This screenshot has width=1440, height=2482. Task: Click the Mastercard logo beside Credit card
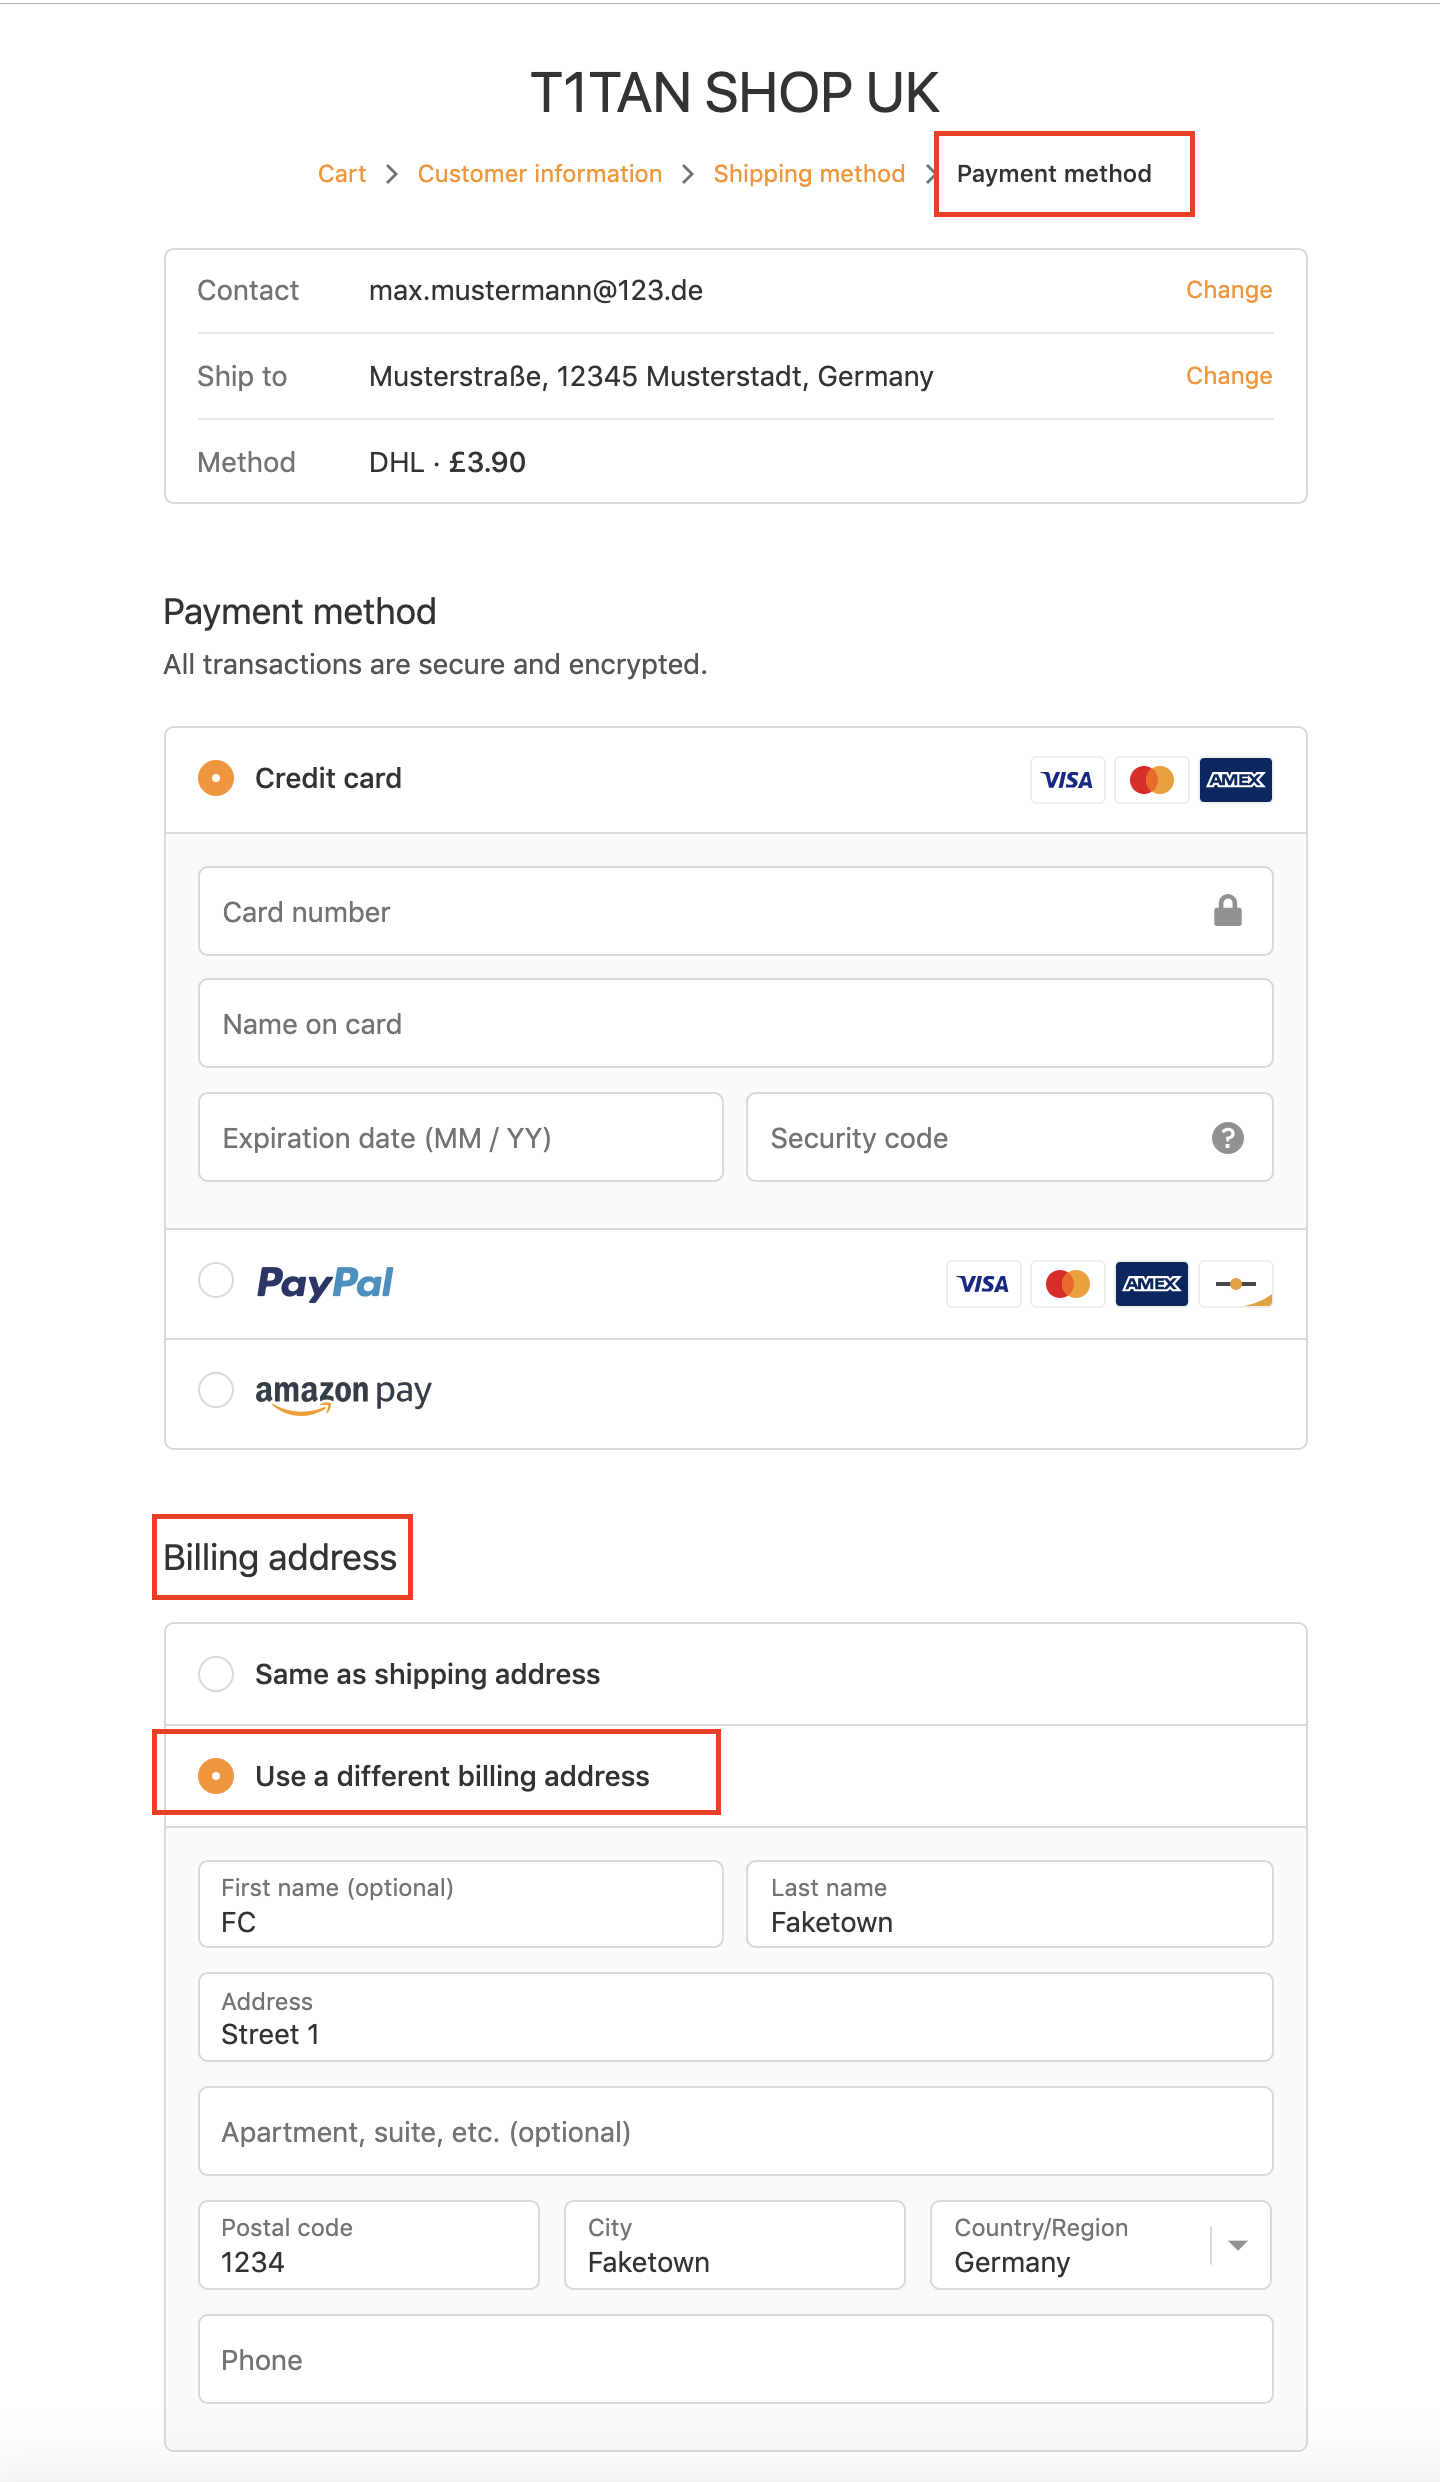[x=1151, y=780]
